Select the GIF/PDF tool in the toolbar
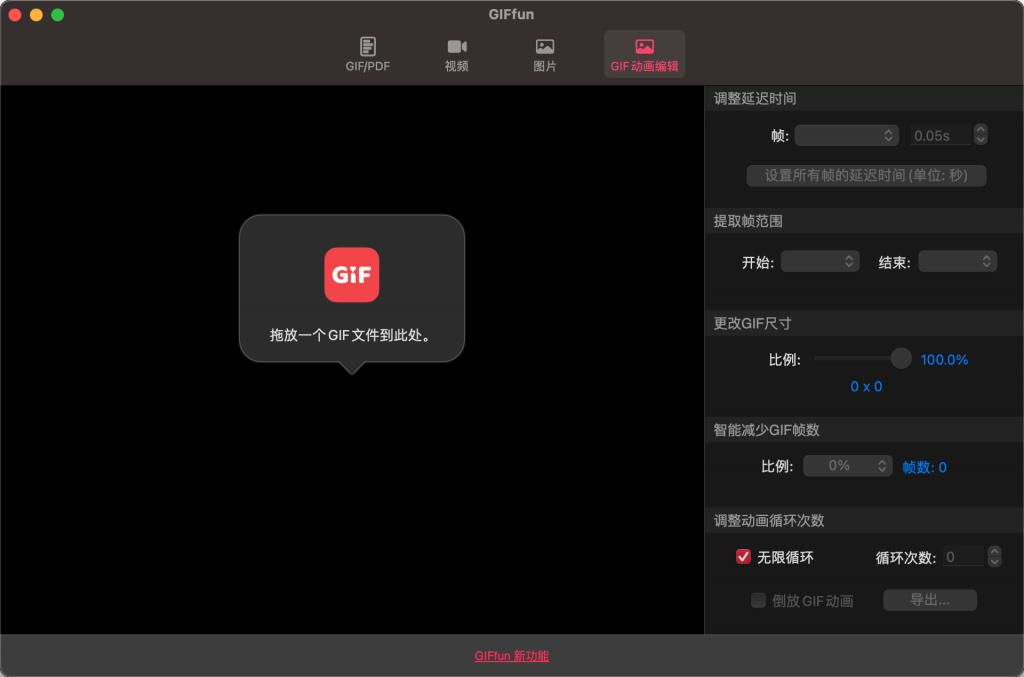 coord(367,53)
